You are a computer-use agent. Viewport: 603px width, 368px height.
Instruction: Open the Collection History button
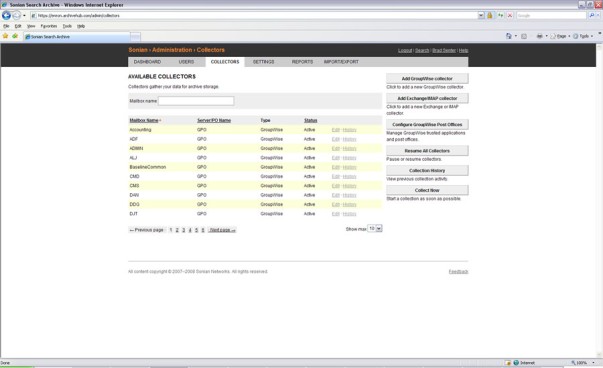point(427,170)
